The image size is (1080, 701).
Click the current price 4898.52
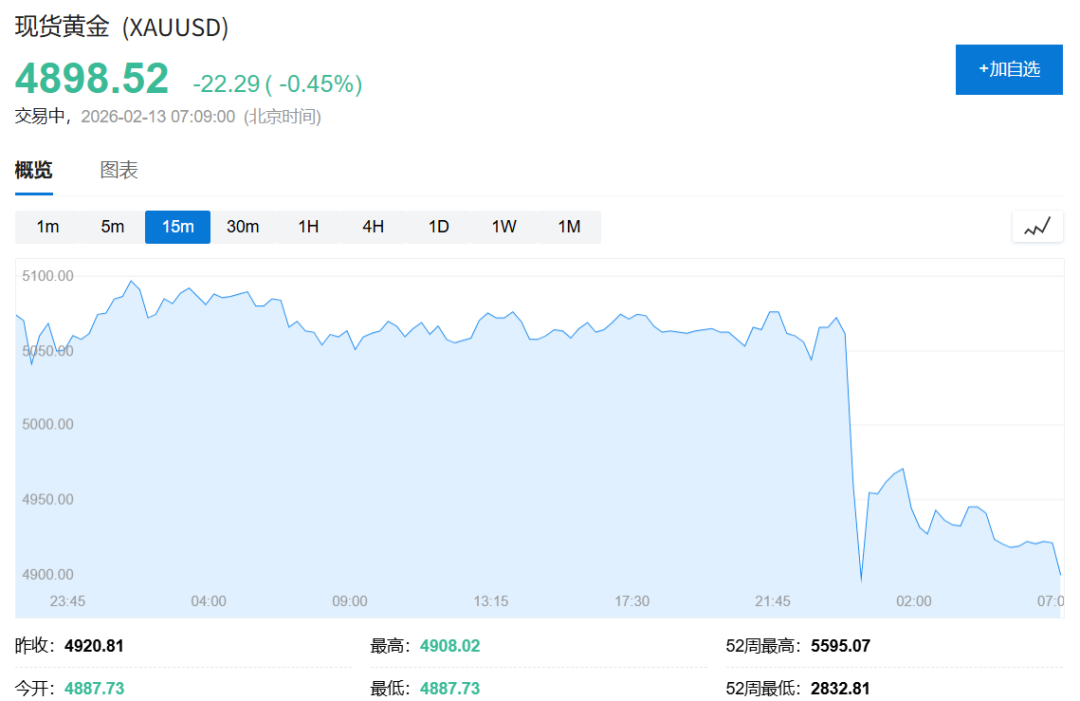tap(92, 79)
